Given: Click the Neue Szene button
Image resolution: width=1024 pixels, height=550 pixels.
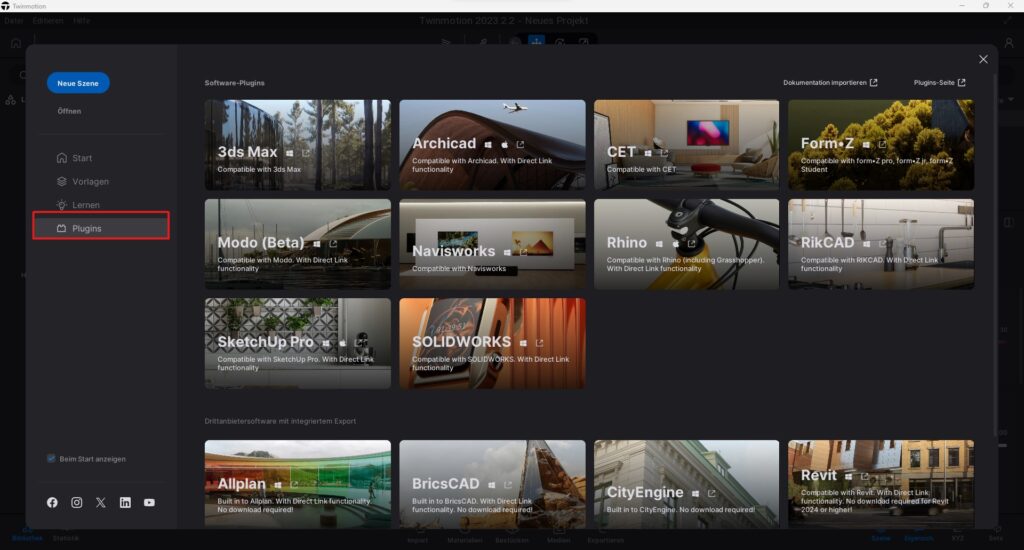Looking at the screenshot, I should [x=78, y=83].
